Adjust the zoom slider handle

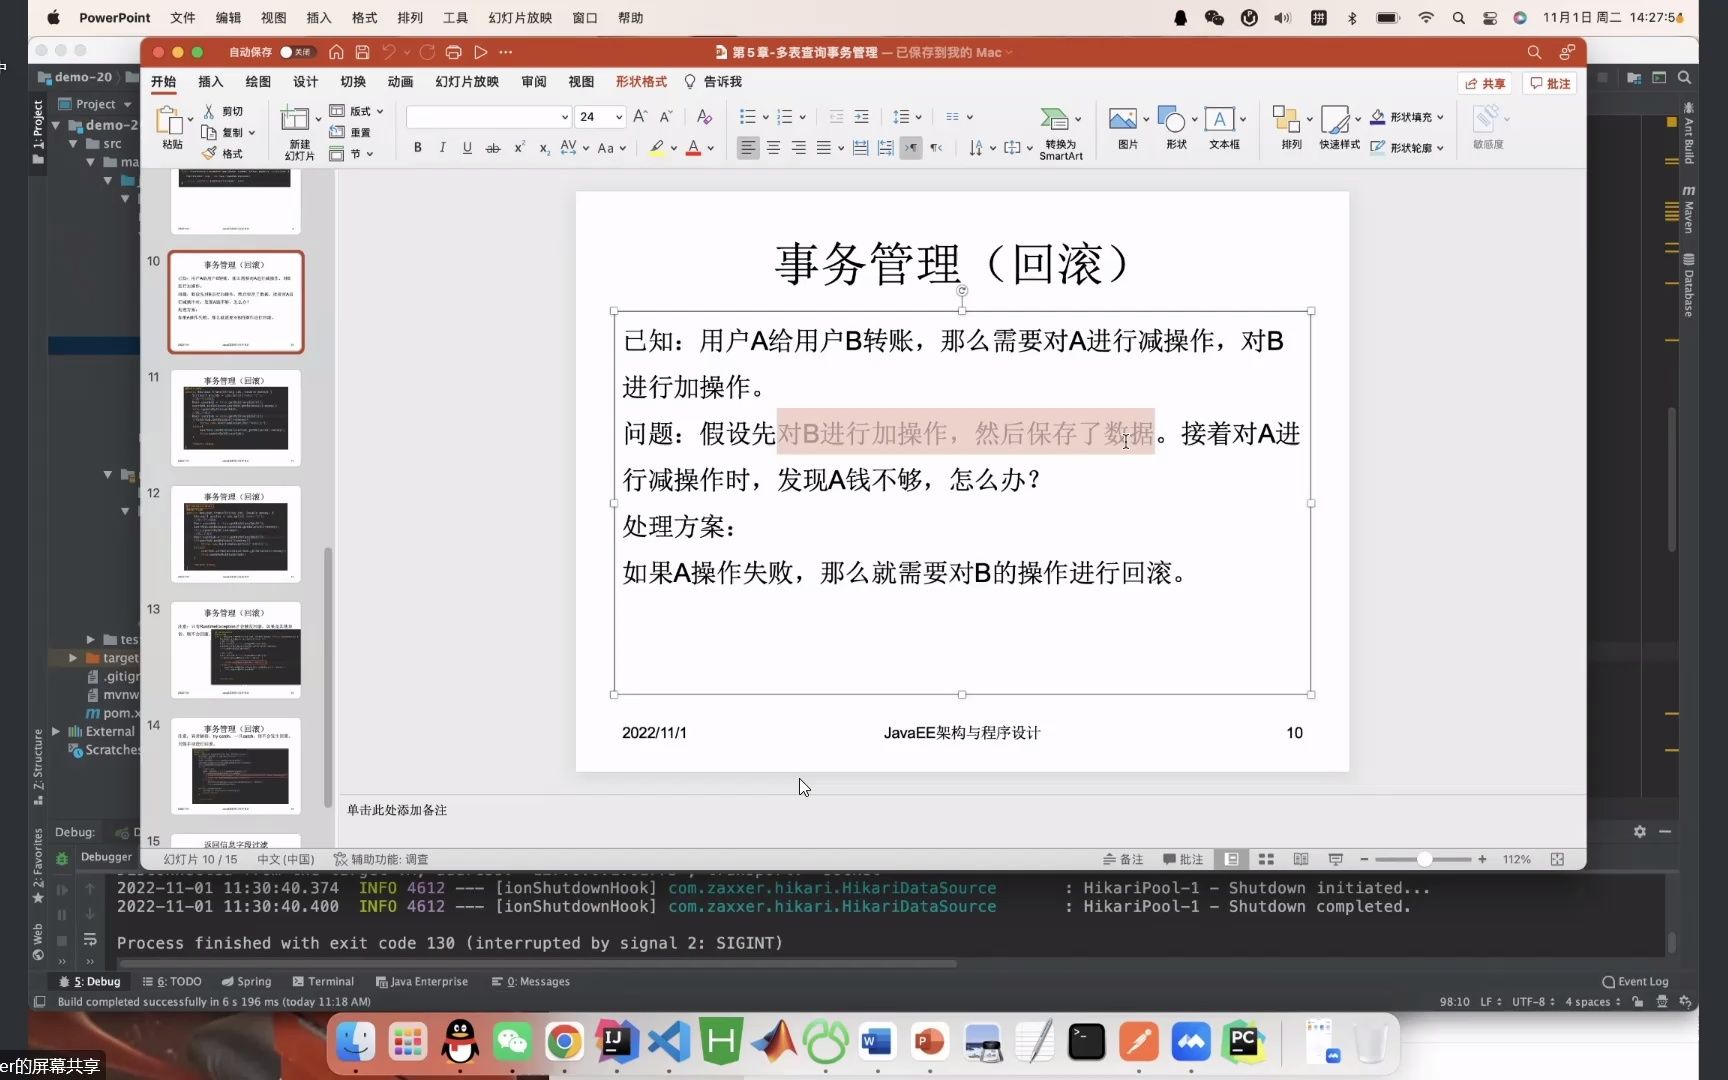coord(1424,859)
